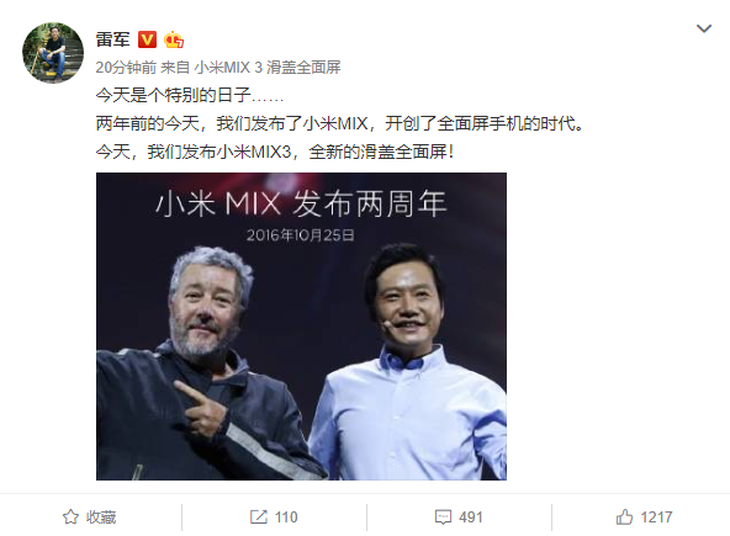Expand the post options chevron menu
The width and height of the screenshot is (730, 536).
point(703,29)
